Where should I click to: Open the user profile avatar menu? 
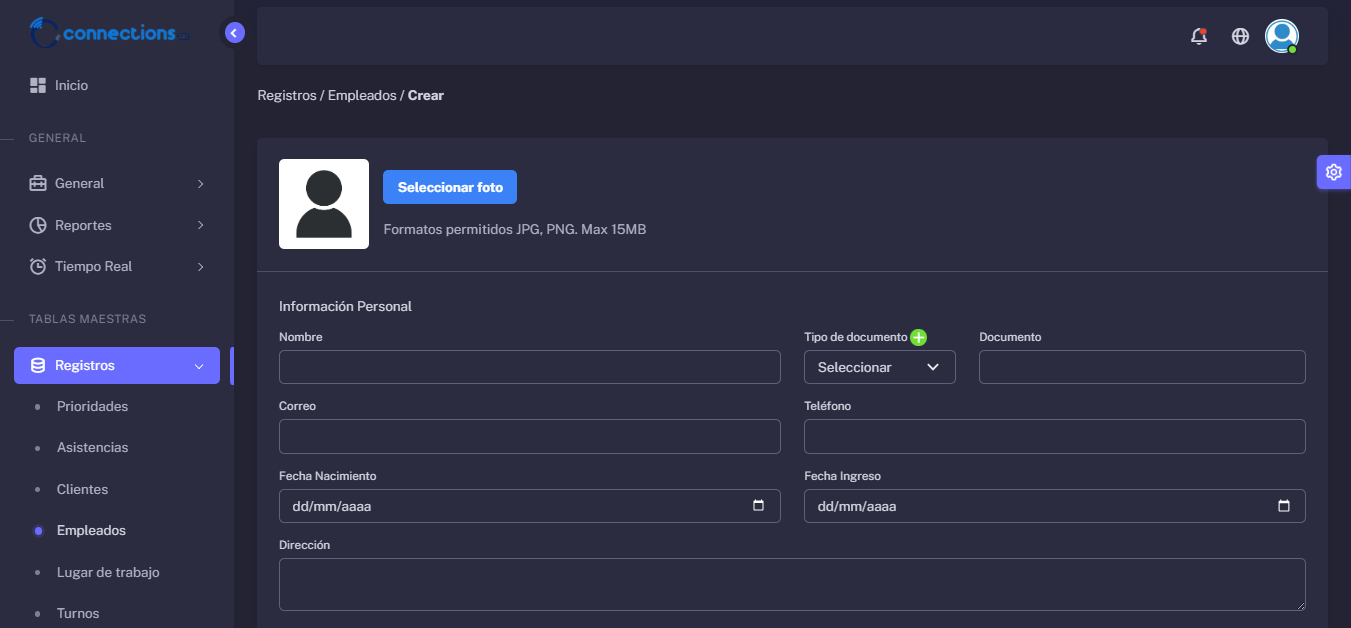coord(1281,36)
